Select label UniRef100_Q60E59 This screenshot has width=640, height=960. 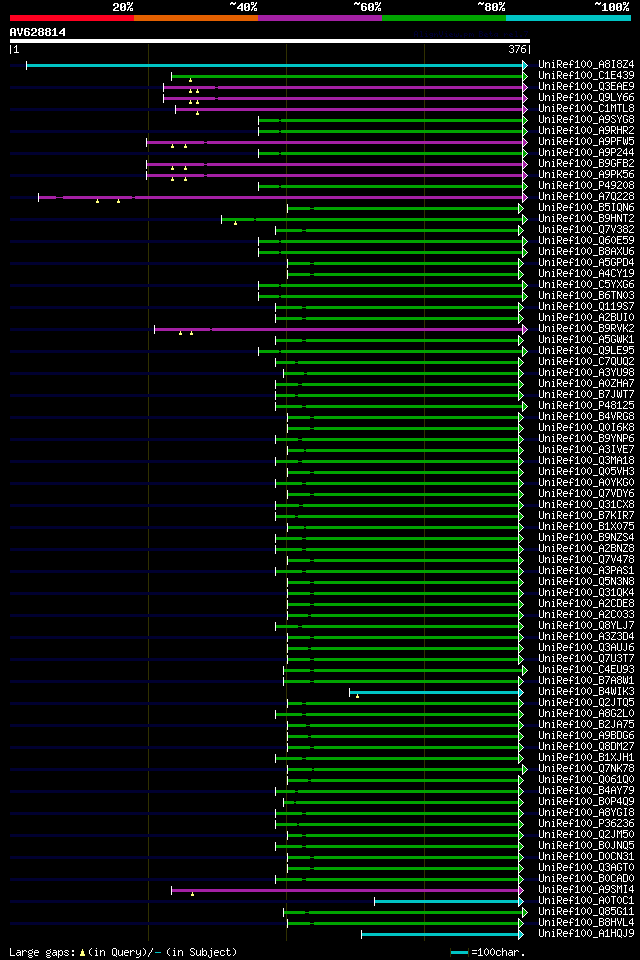pyautogui.click(x=586, y=241)
